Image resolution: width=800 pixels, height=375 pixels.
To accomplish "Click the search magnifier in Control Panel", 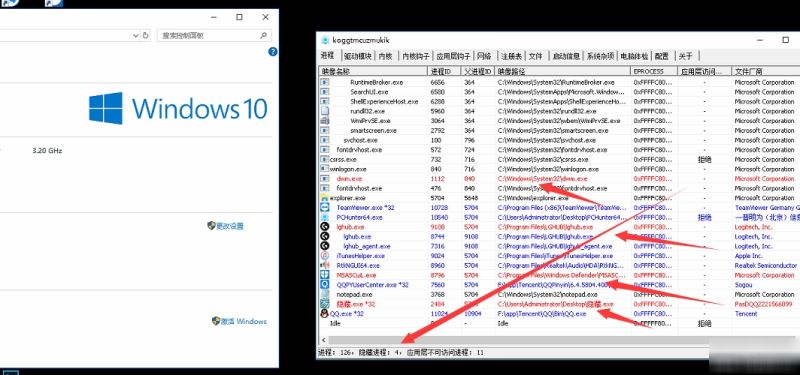I will [x=263, y=36].
